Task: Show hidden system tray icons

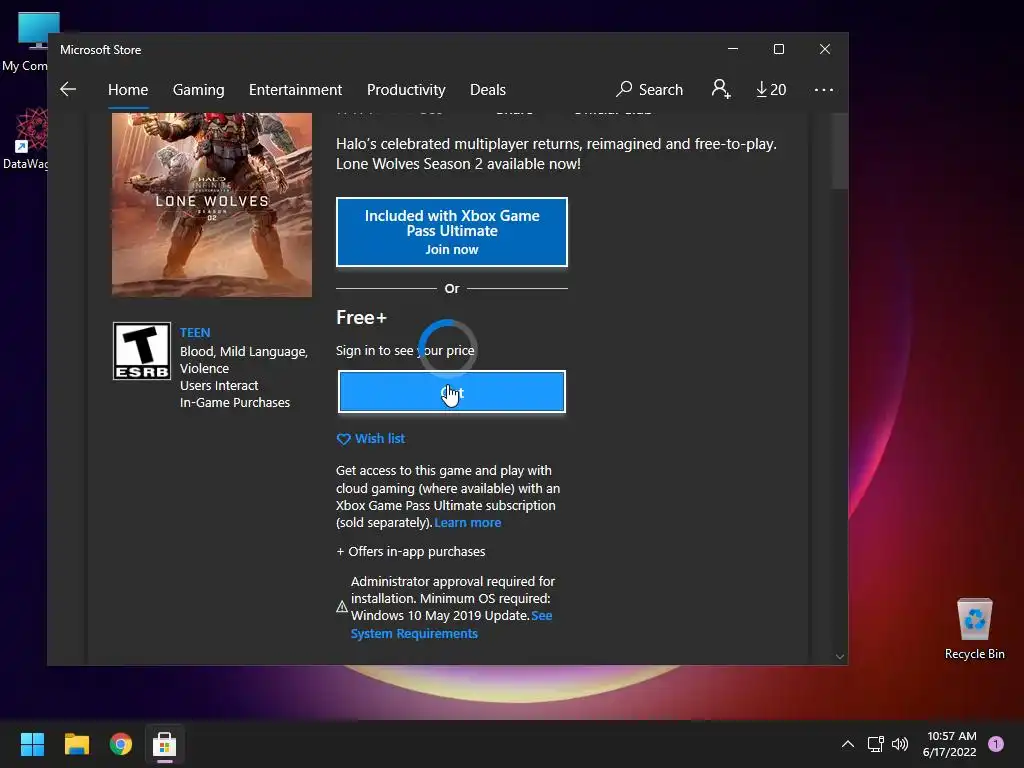Action: 848,744
